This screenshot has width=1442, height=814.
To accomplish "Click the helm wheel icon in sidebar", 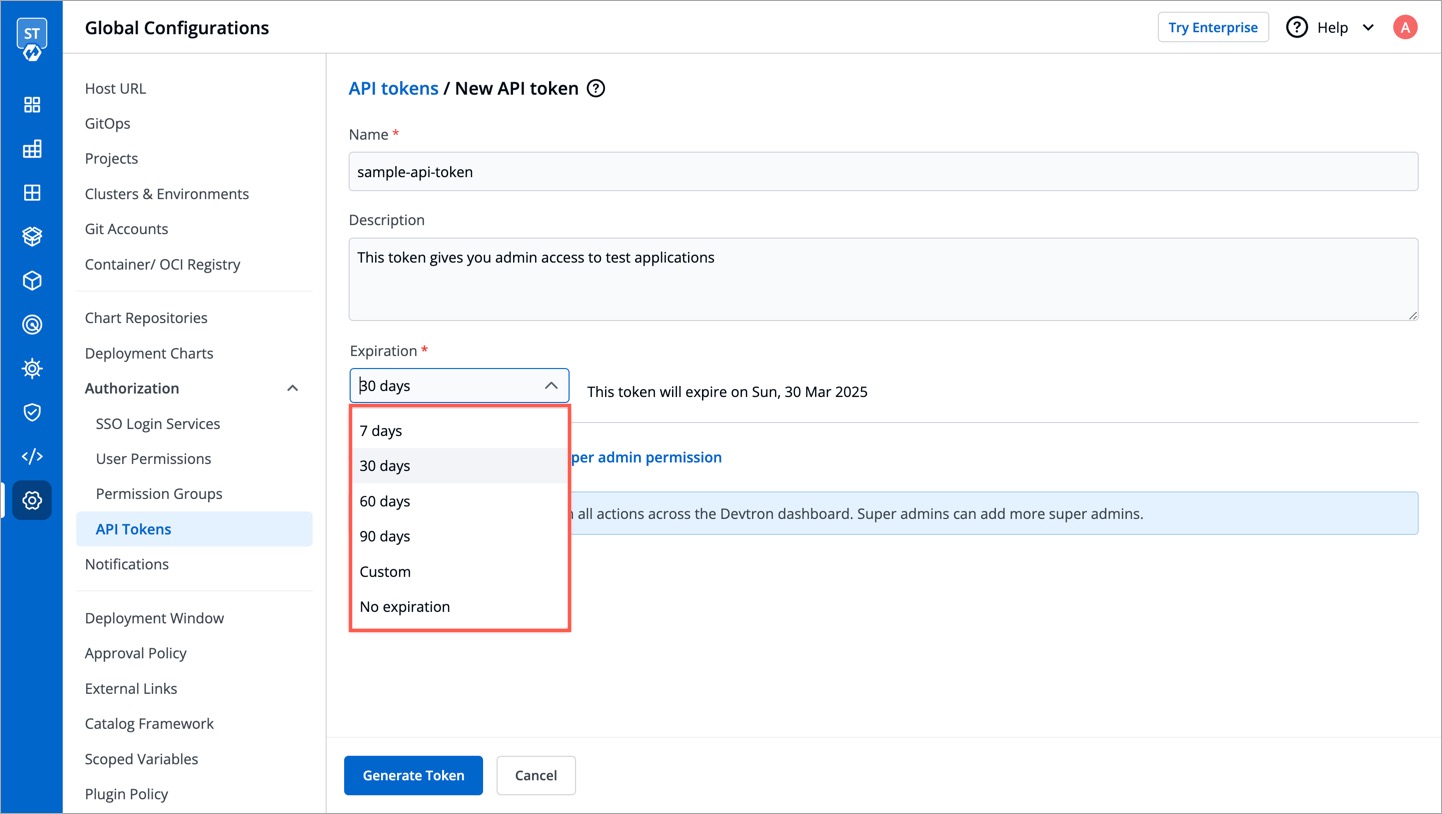I will [x=32, y=369].
